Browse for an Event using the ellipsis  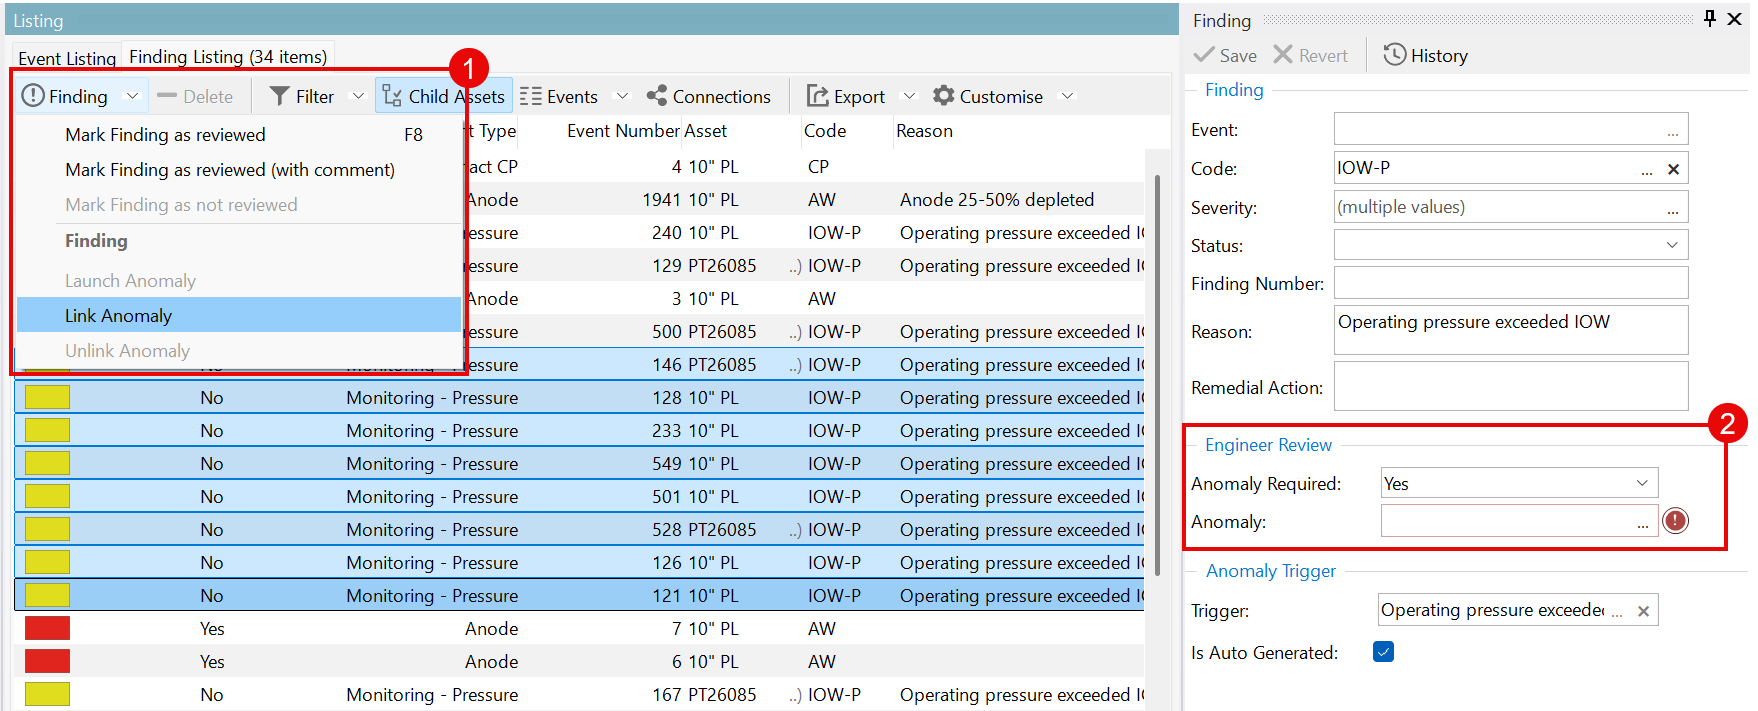tap(1673, 131)
